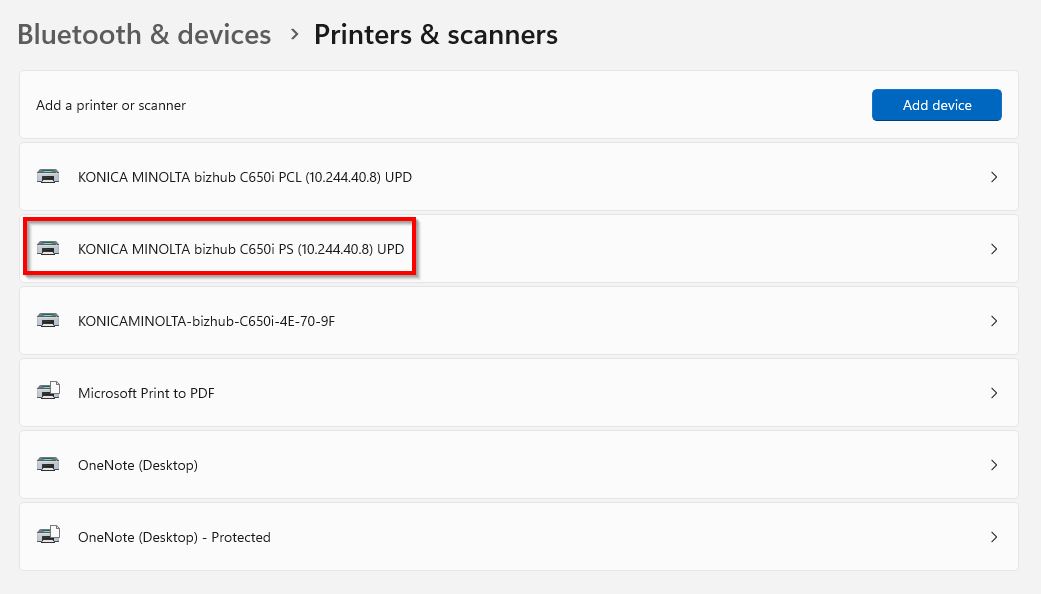Viewport: 1041px width, 594px height.
Task: Open Microsoft Print to PDF settings
Action: (146, 393)
